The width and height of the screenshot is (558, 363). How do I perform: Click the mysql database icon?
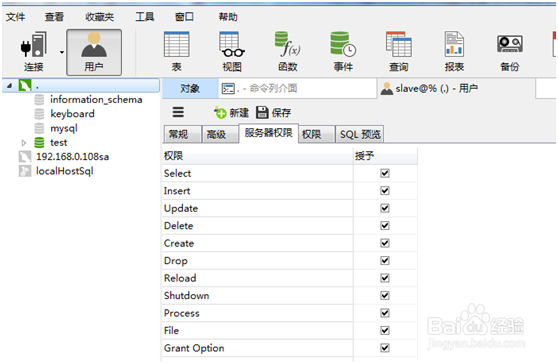(x=40, y=128)
